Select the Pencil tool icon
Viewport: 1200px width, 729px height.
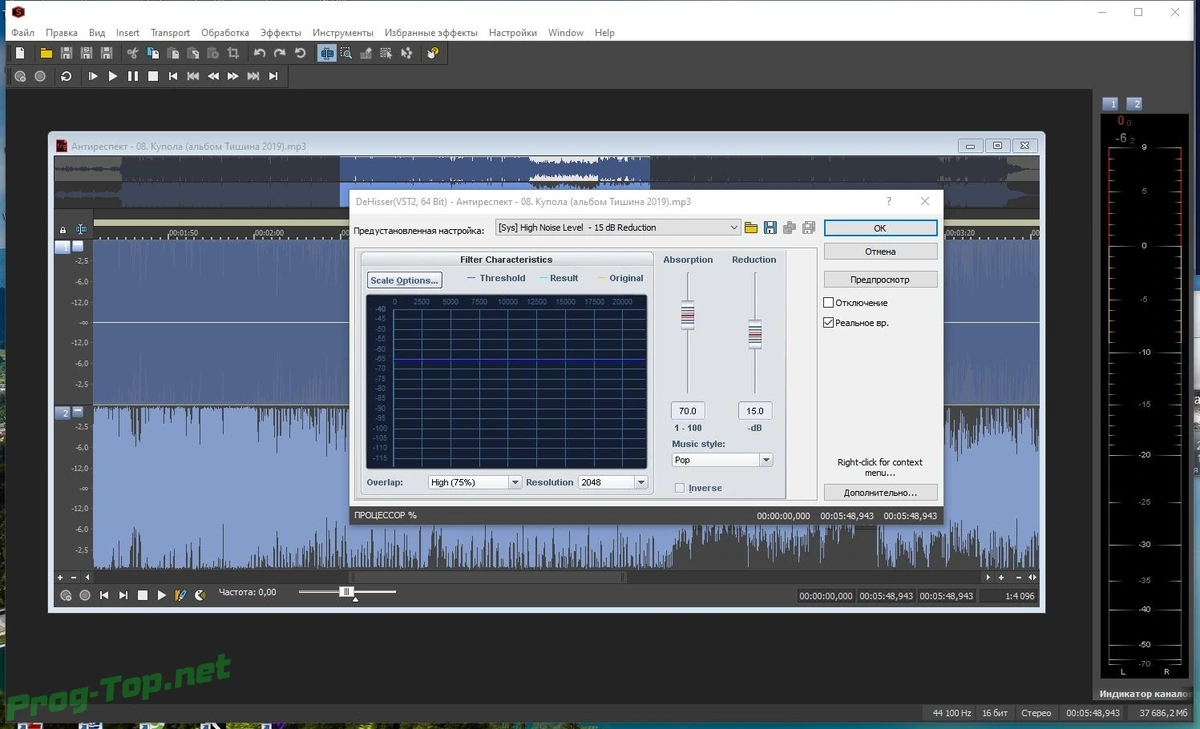coord(366,53)
